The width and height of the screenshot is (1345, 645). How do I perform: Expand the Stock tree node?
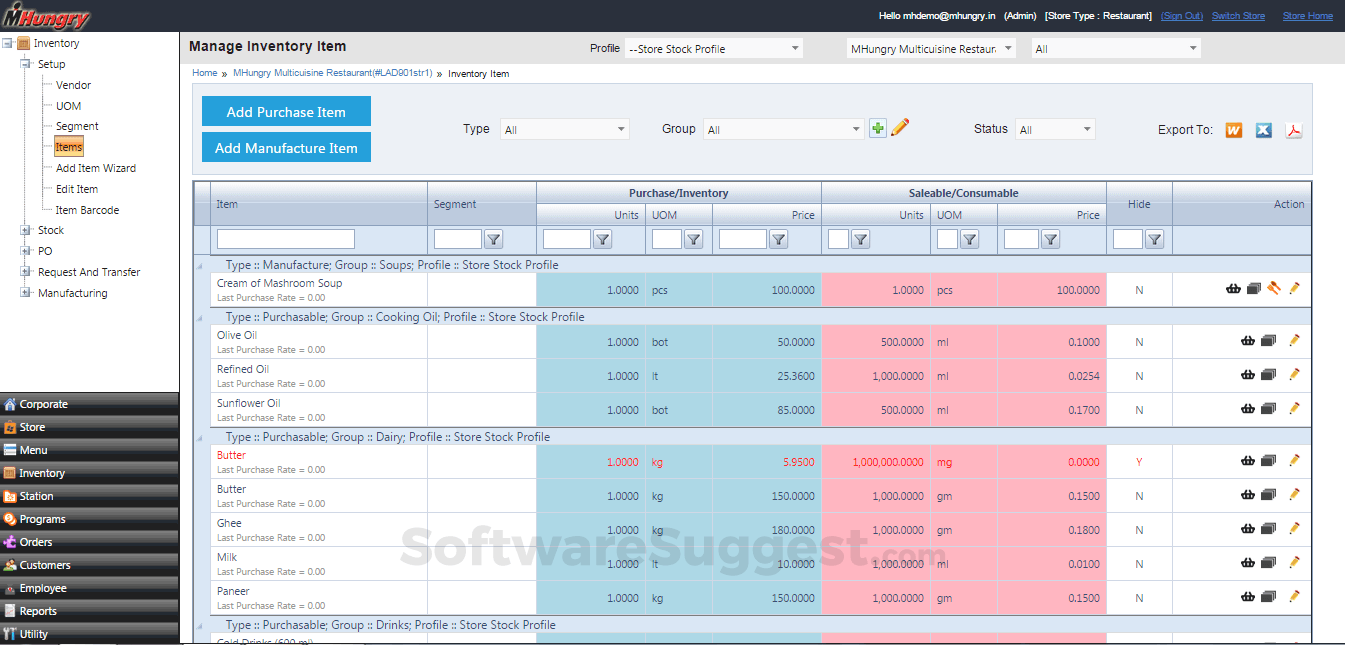tap(25, 230)
